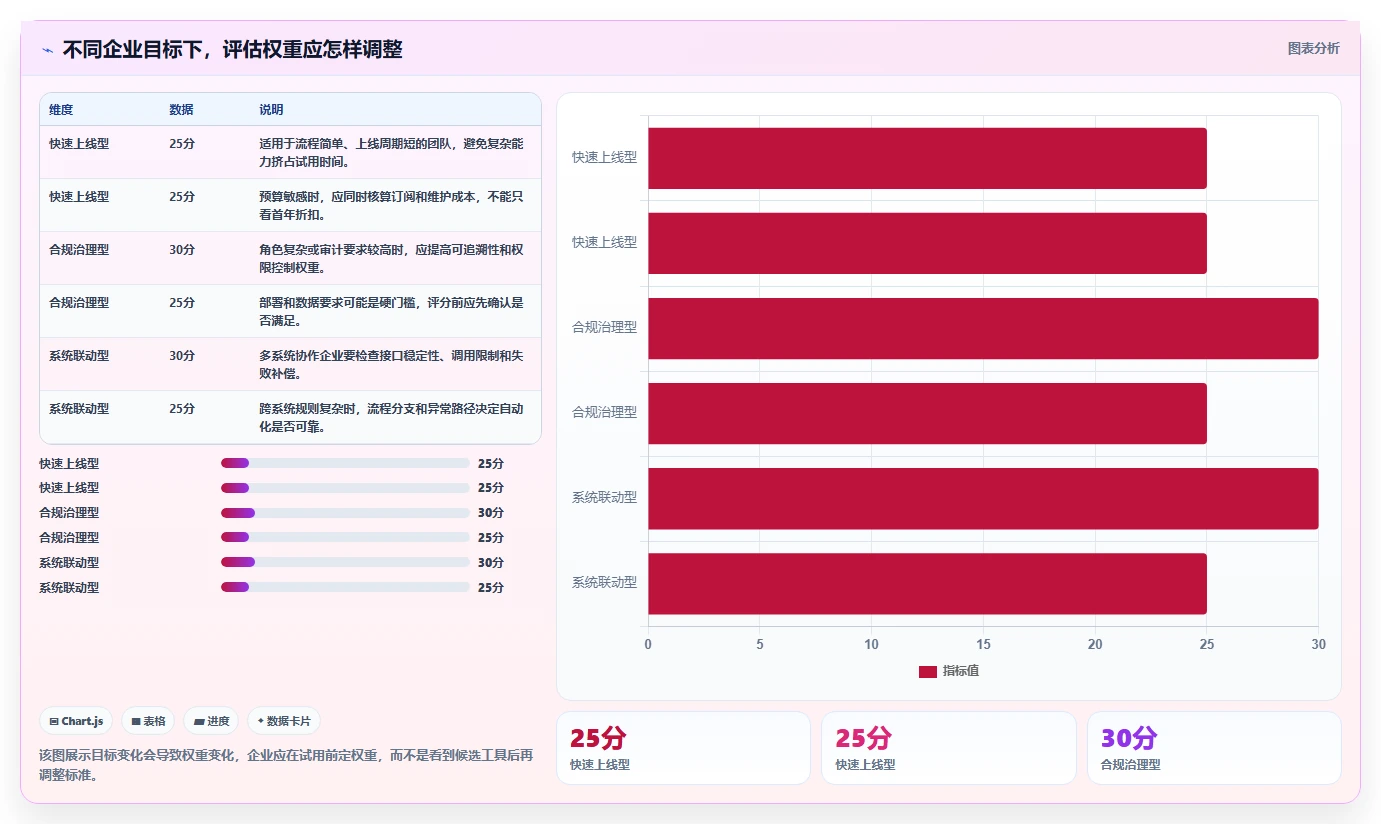Click the x-axis tick label 5
This screenshot has width=1381, height=824.
click(760, 644)
